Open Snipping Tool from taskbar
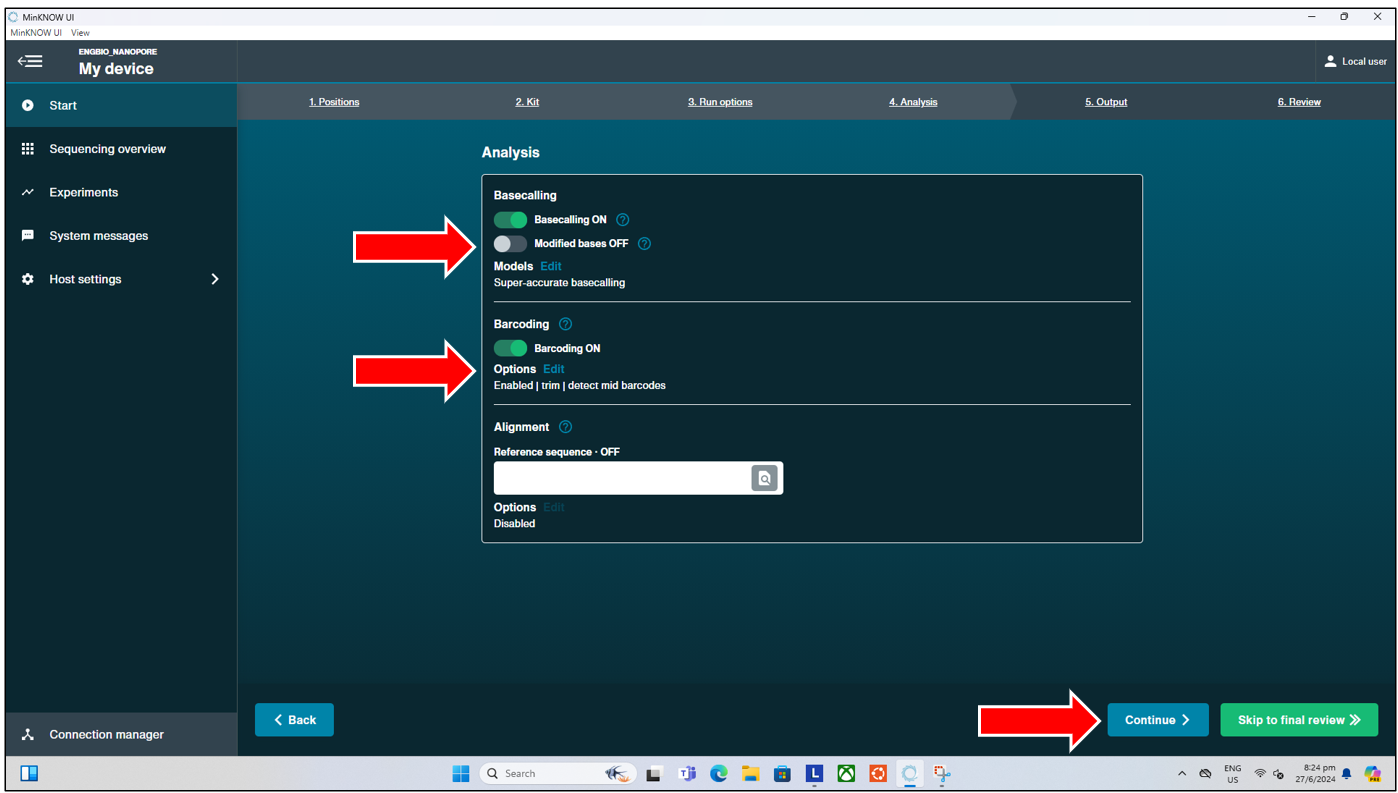The width and height of the screenshot is (1398, 793). [x=942, y=774]
